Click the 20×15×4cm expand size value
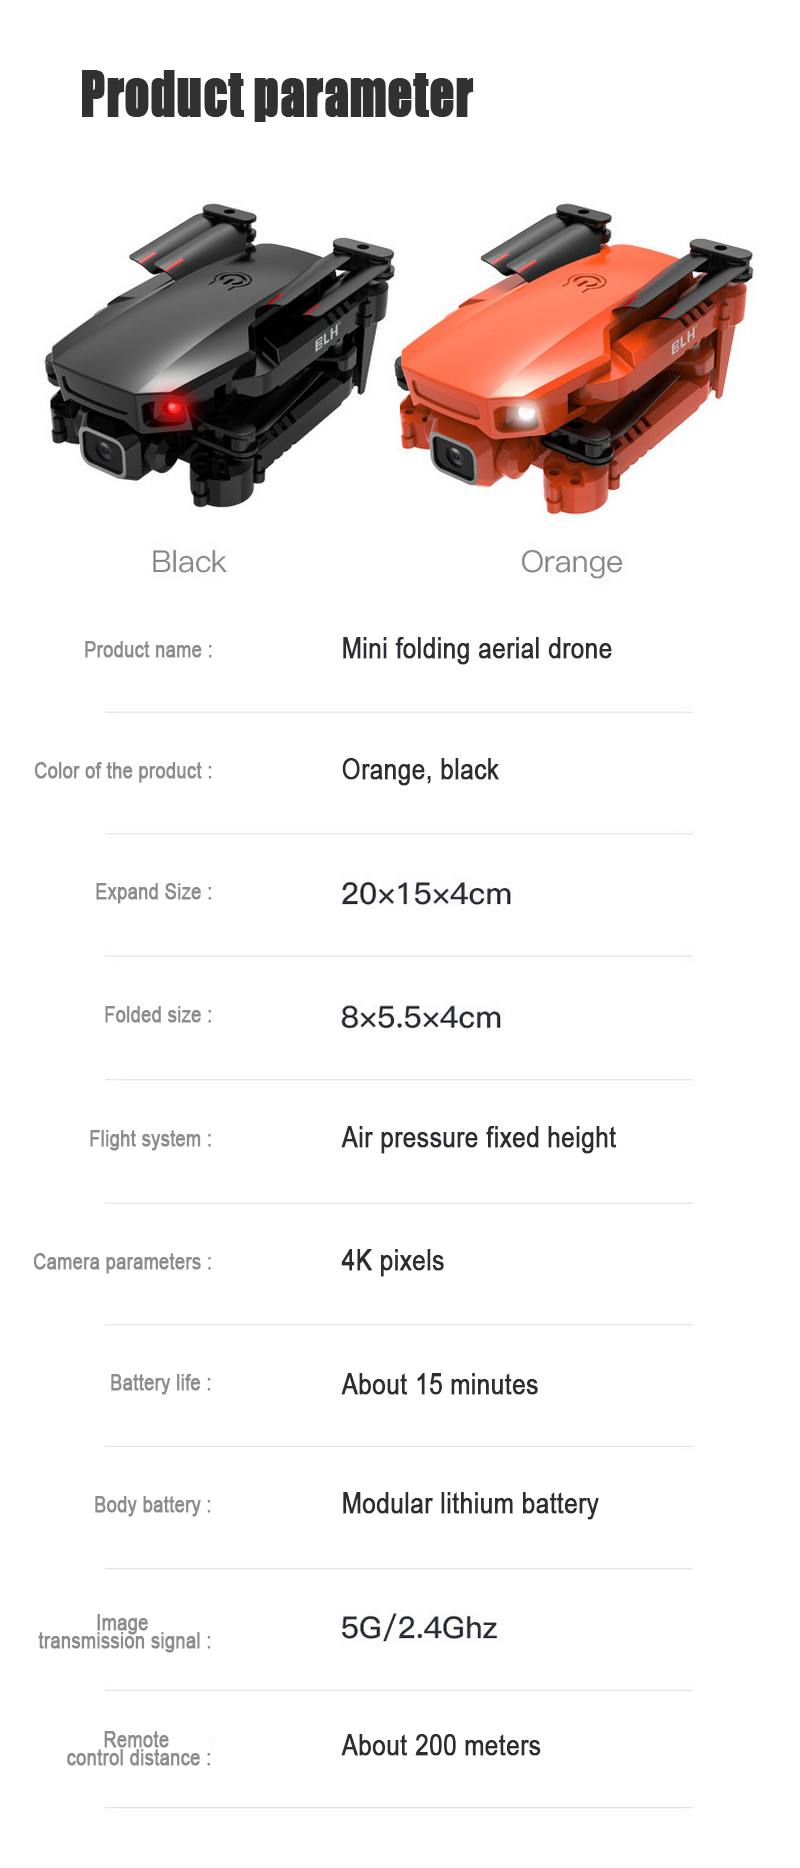Viewport: 800px width, 1868px height. 426,894
